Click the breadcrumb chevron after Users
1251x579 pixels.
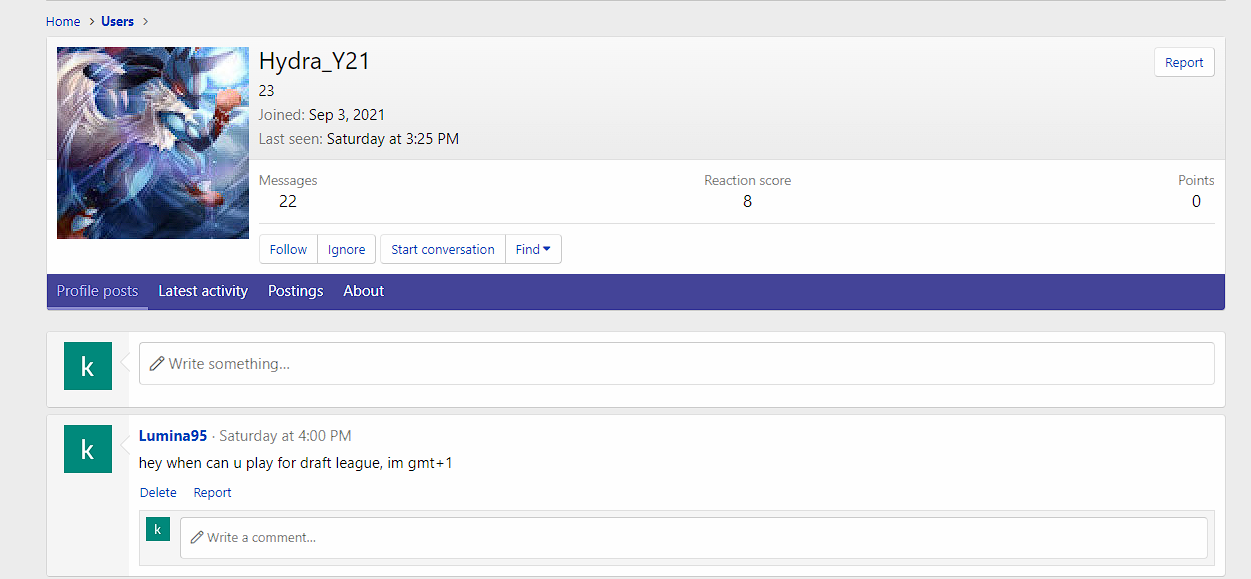pos(145,21)
